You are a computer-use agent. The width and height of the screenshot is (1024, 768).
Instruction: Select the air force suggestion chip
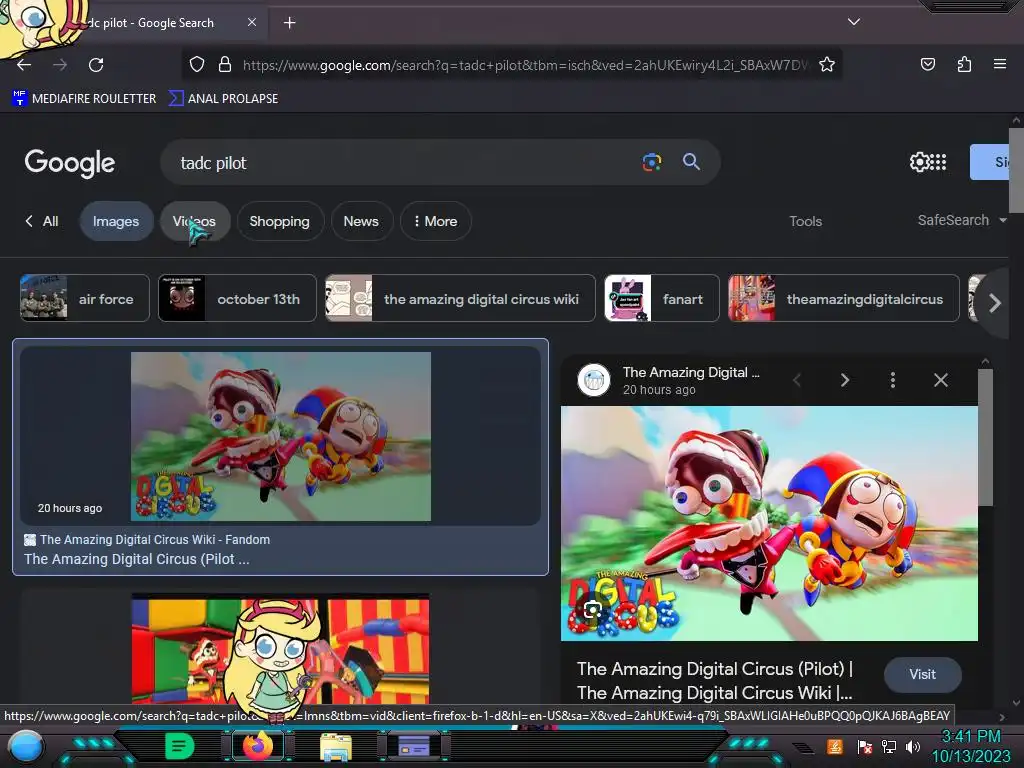(x=85, y=298)
